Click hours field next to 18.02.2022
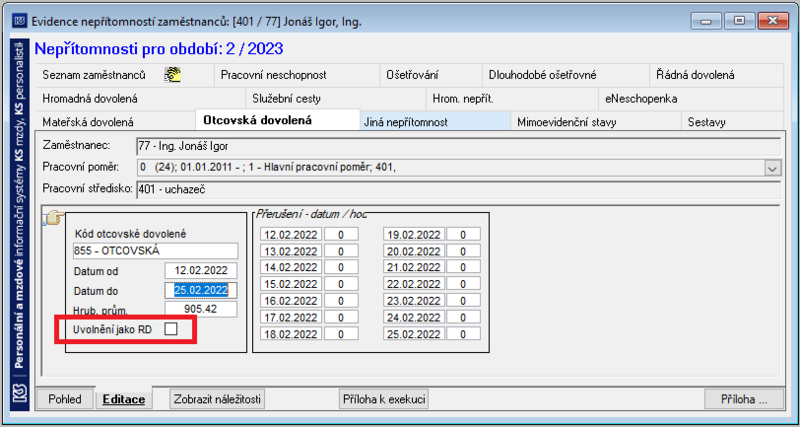The height and width of the screenshot is (427, 800). coord(341,334)
